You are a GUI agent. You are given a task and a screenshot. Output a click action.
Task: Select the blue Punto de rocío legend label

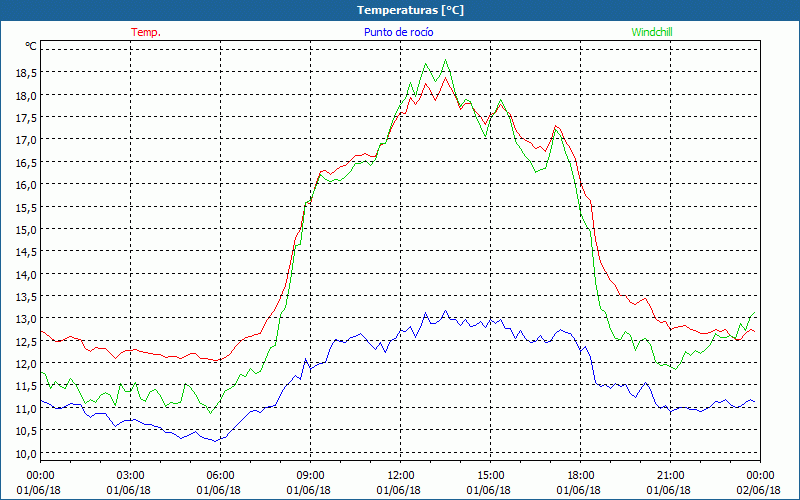coord(398,32)
